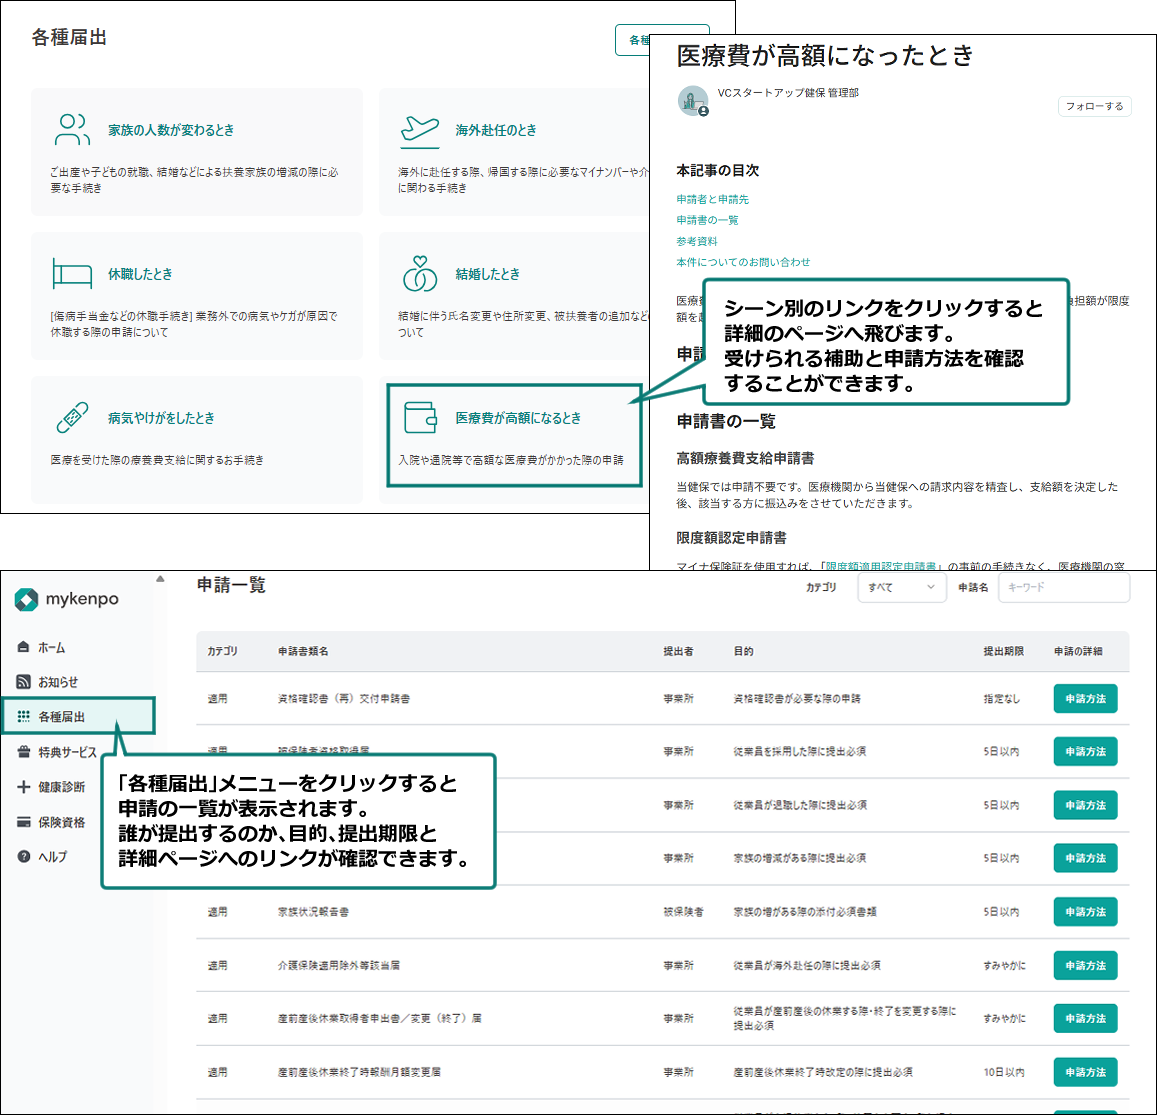
Task: Click the mykenpo logo icon
Action: 27,599
